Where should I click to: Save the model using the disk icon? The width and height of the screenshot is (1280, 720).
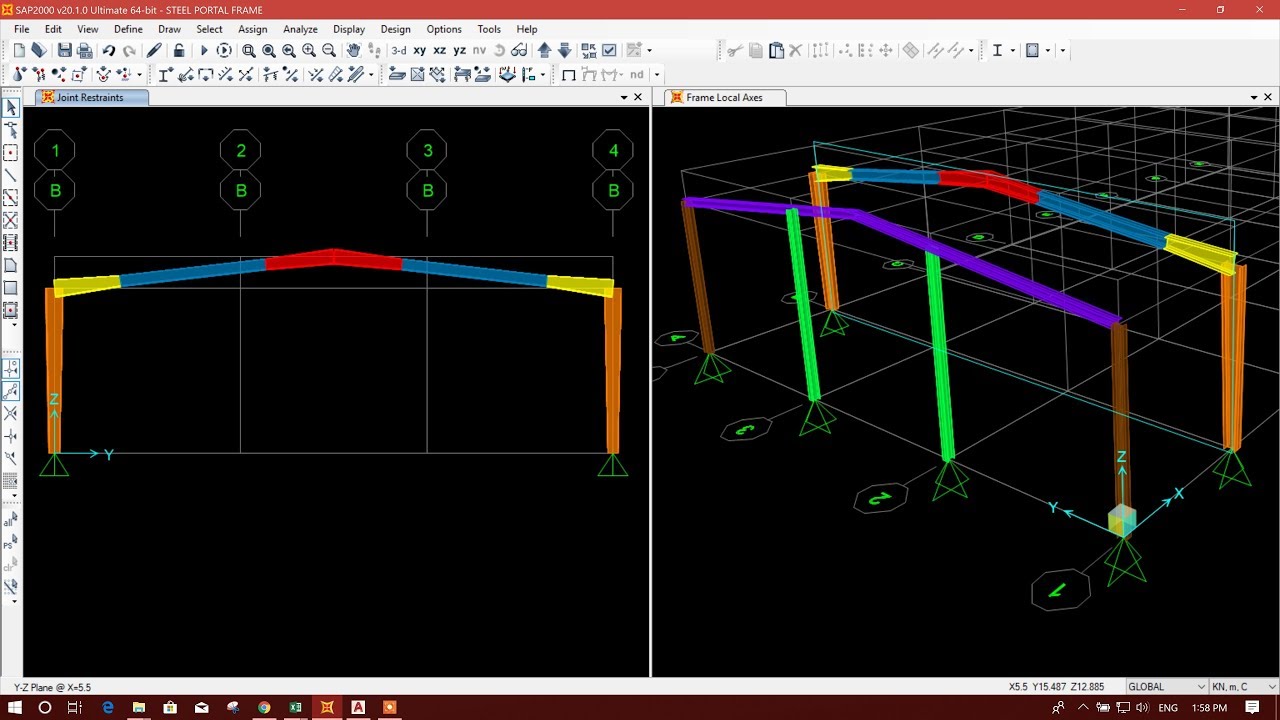pos(64,50)
